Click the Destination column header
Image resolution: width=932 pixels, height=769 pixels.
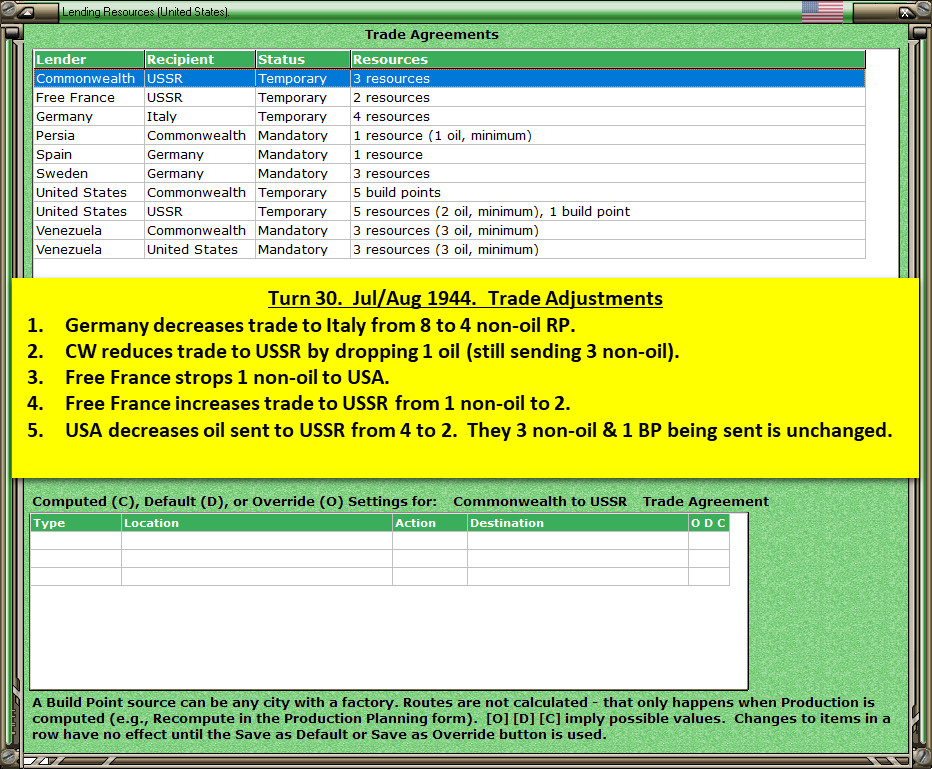pyautogui.click(x=578, y=523)
